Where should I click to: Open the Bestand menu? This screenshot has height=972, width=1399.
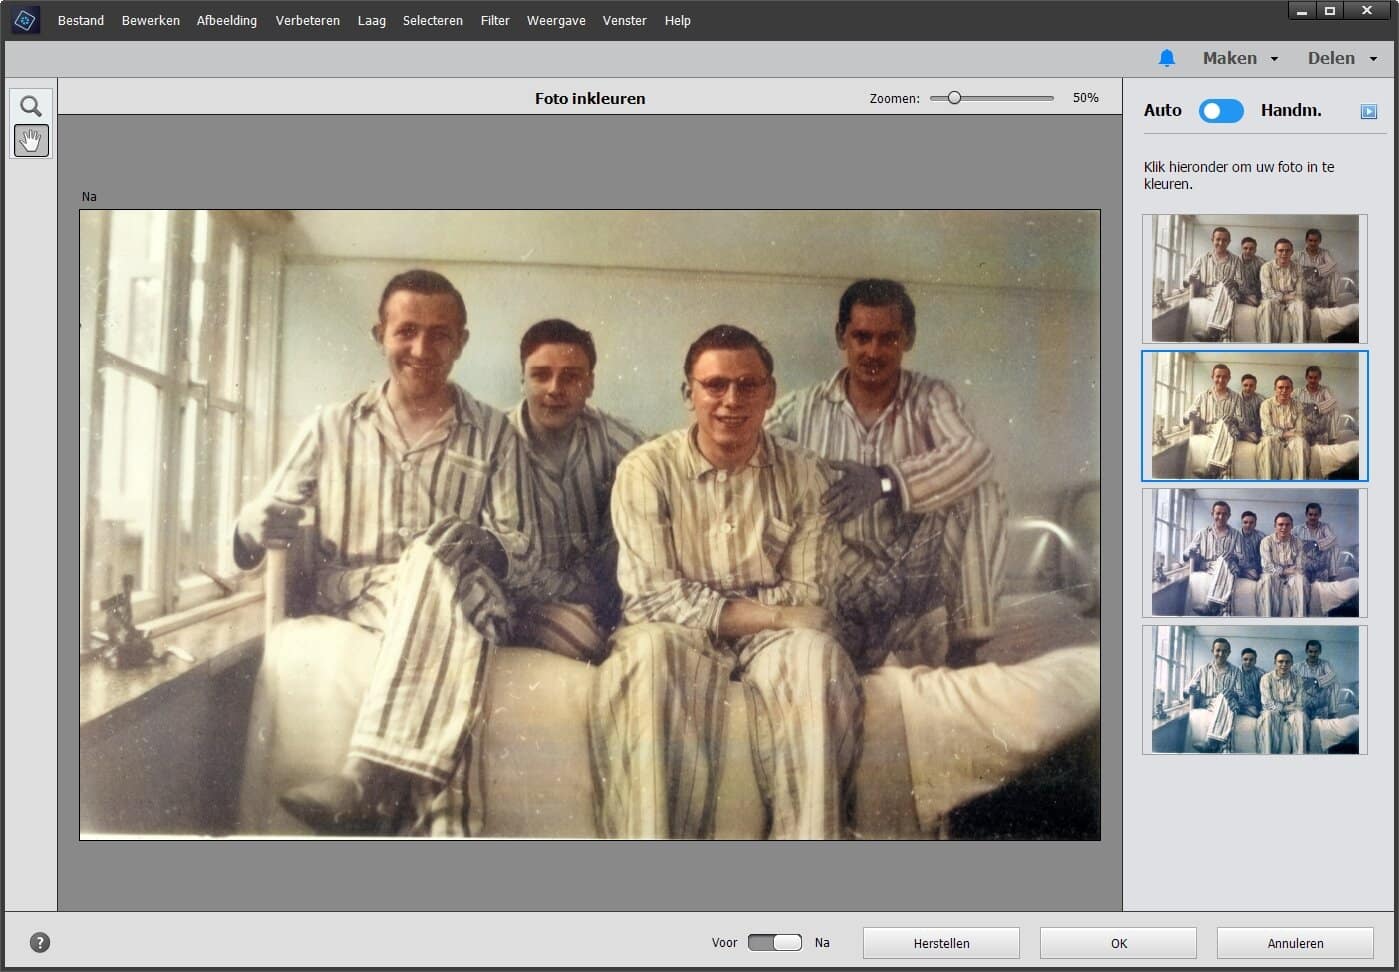pyautogui.click(x=80, y=20)
